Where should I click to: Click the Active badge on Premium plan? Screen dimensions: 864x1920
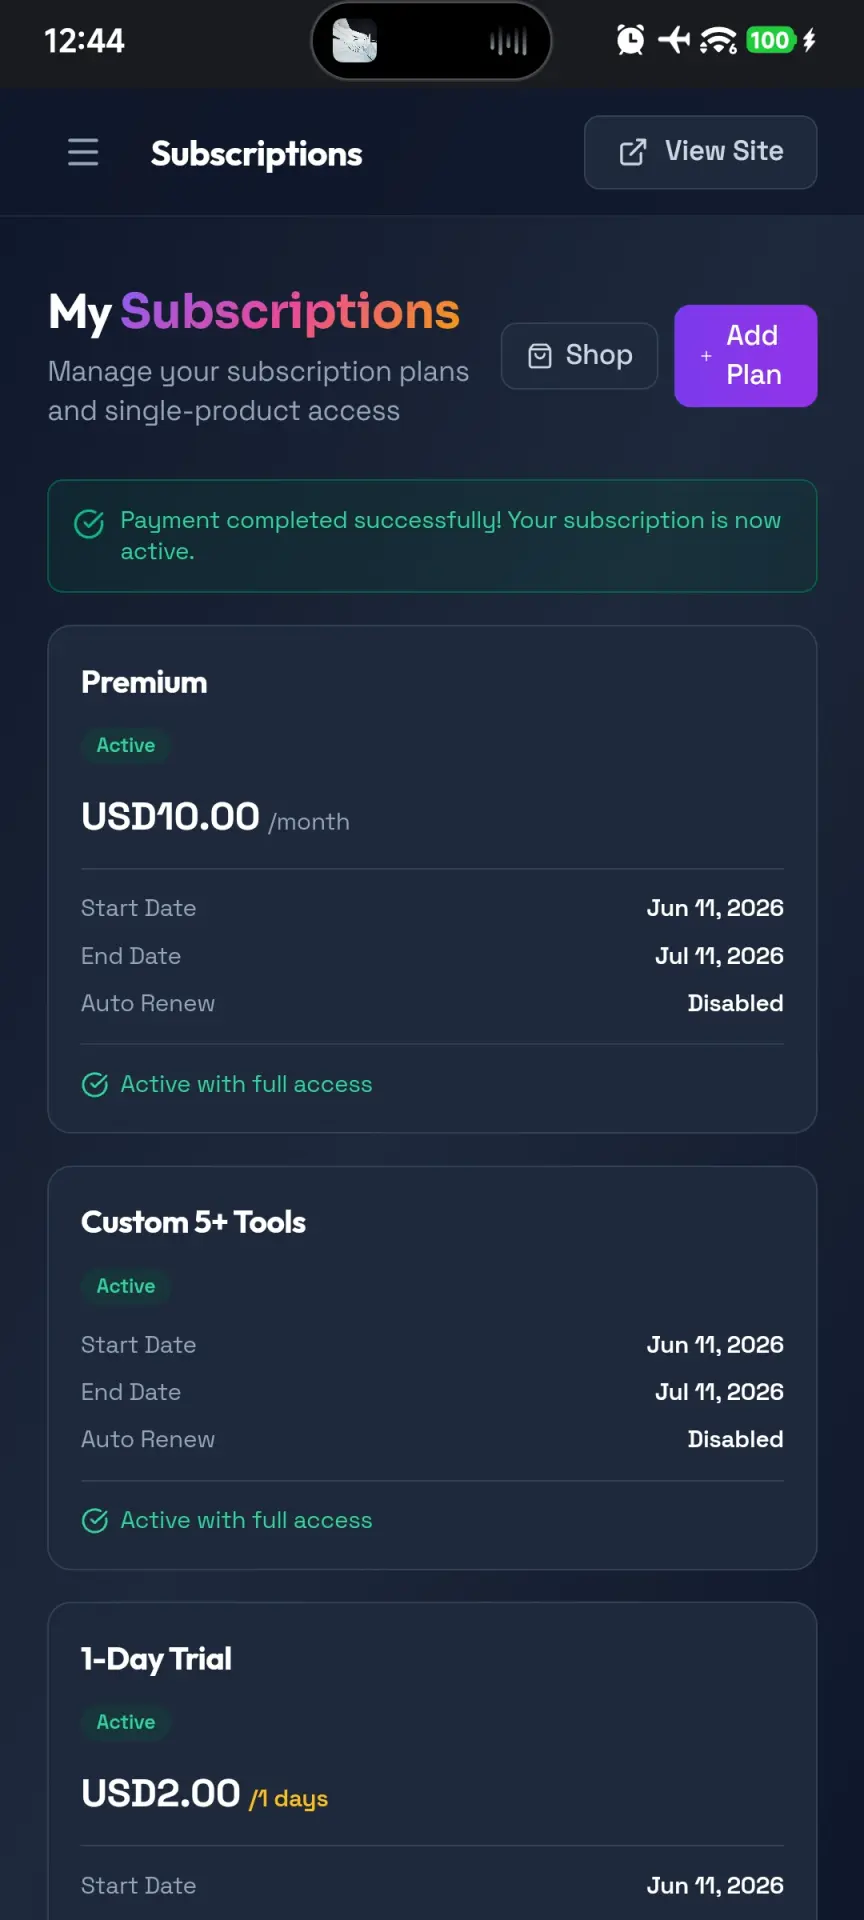(126, 745)
